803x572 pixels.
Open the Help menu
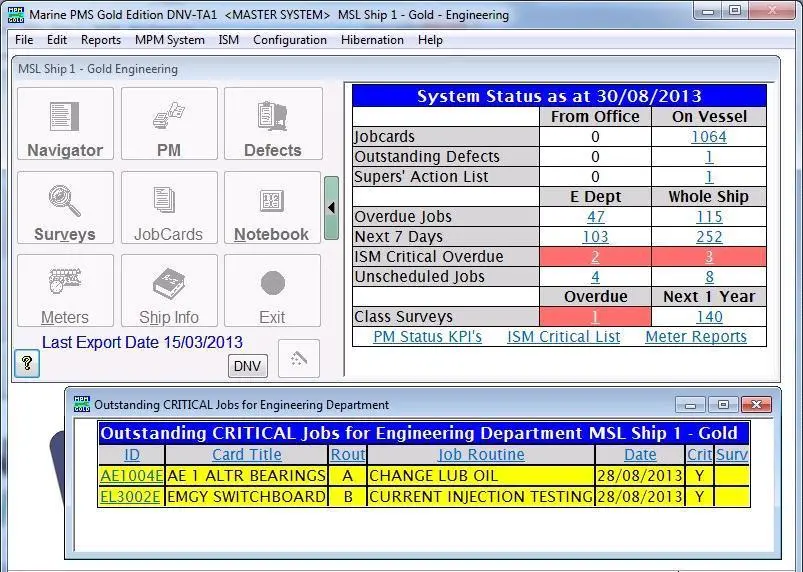[x=430, y=40]
